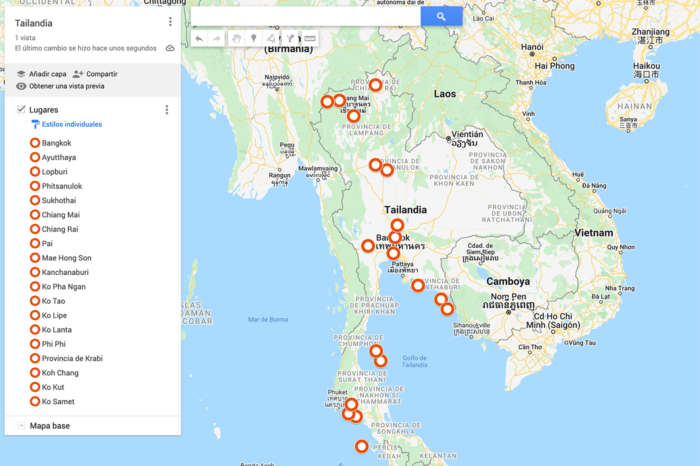The width and height of the screenshot is (700, 466).
Task: Select Kanchanaburi in the places list
Action: [65, 272]
